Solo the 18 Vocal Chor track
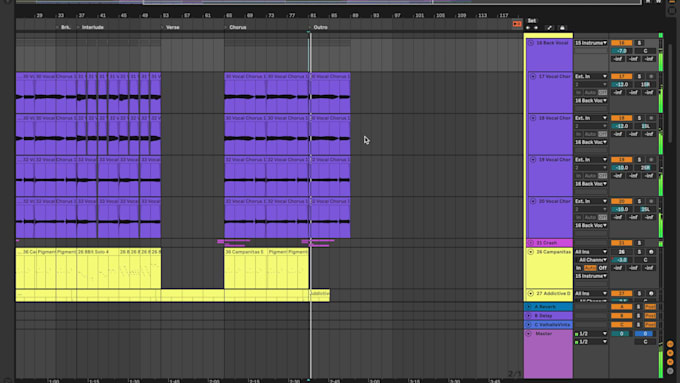680x383 pixels. 639,118
